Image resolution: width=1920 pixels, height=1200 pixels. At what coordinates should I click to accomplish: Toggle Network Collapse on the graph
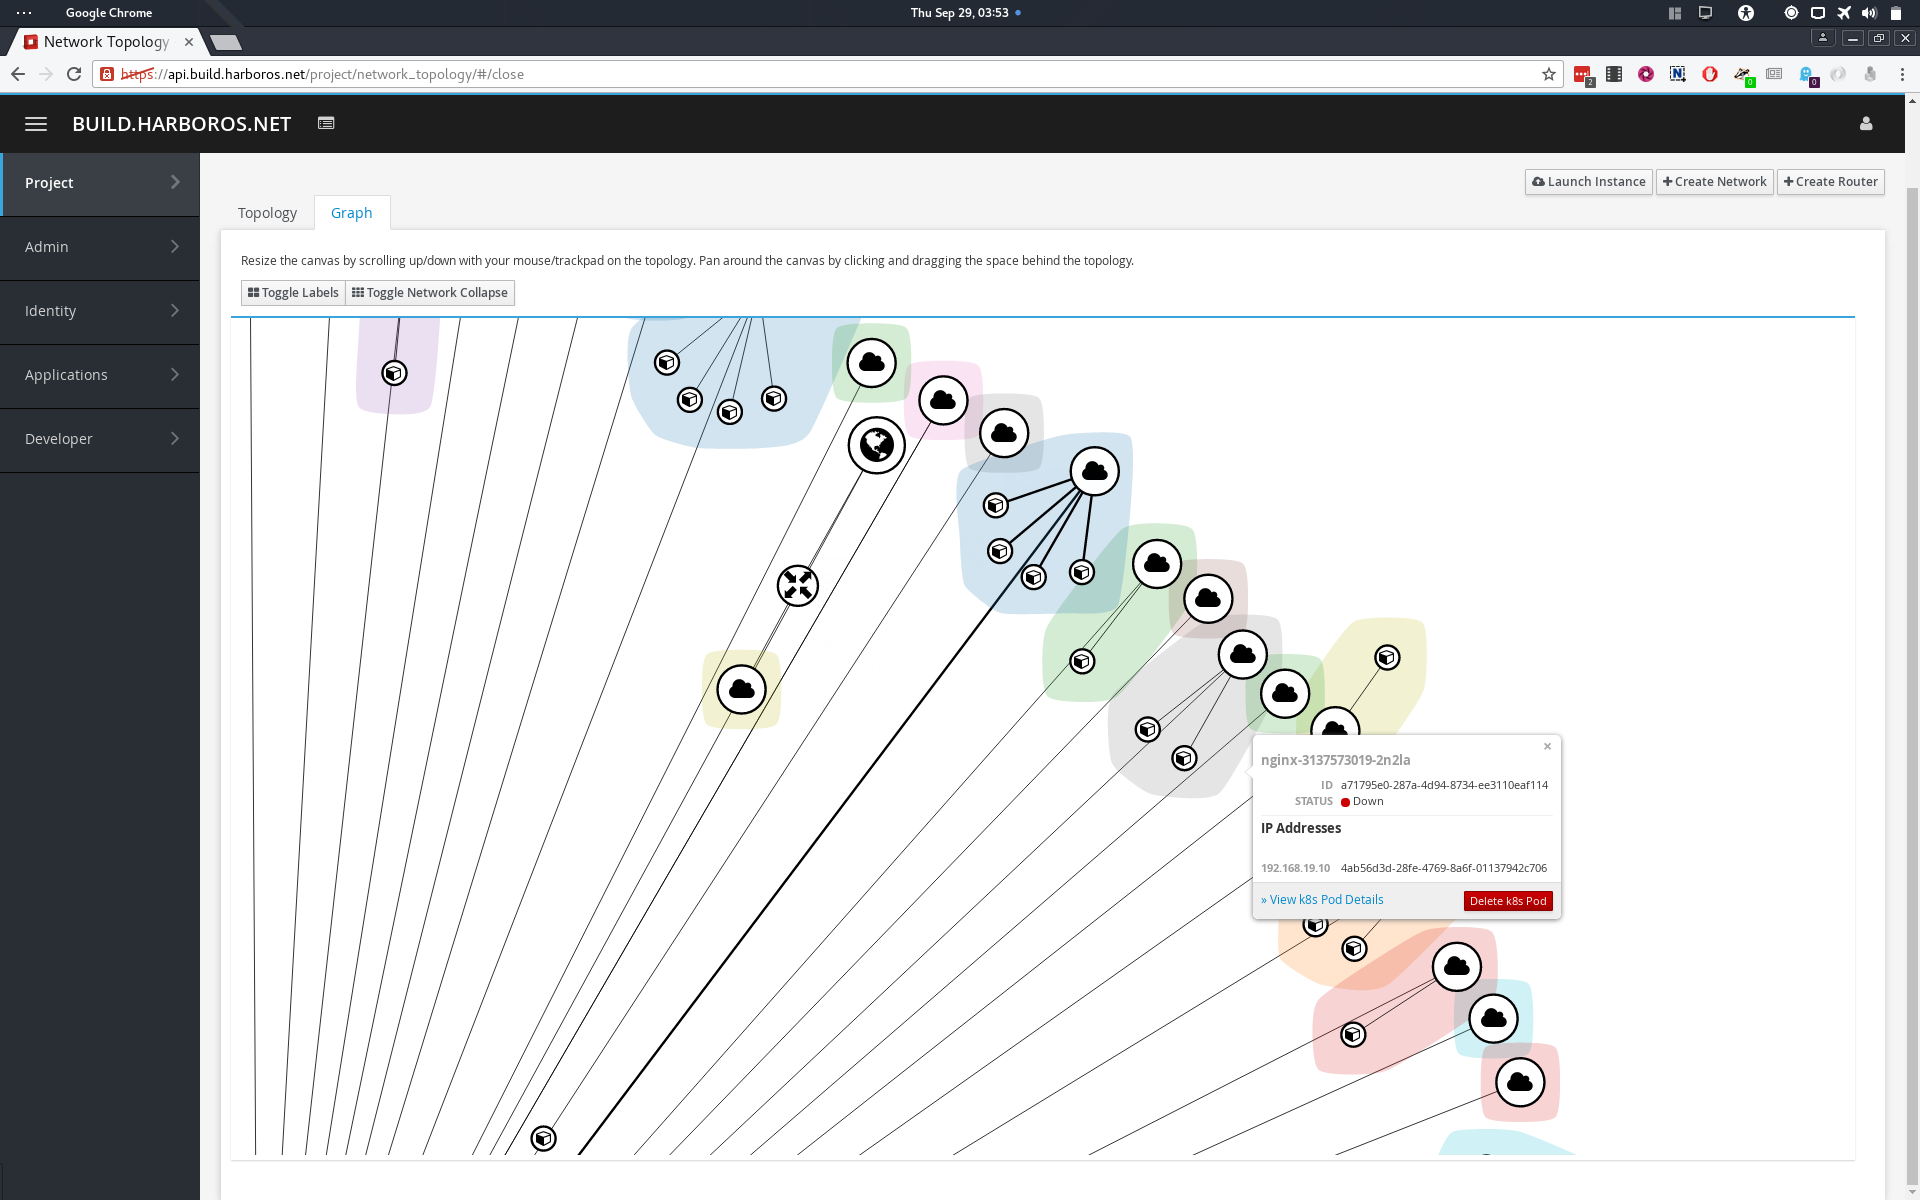pyautogui.click(x=430, y=293)
